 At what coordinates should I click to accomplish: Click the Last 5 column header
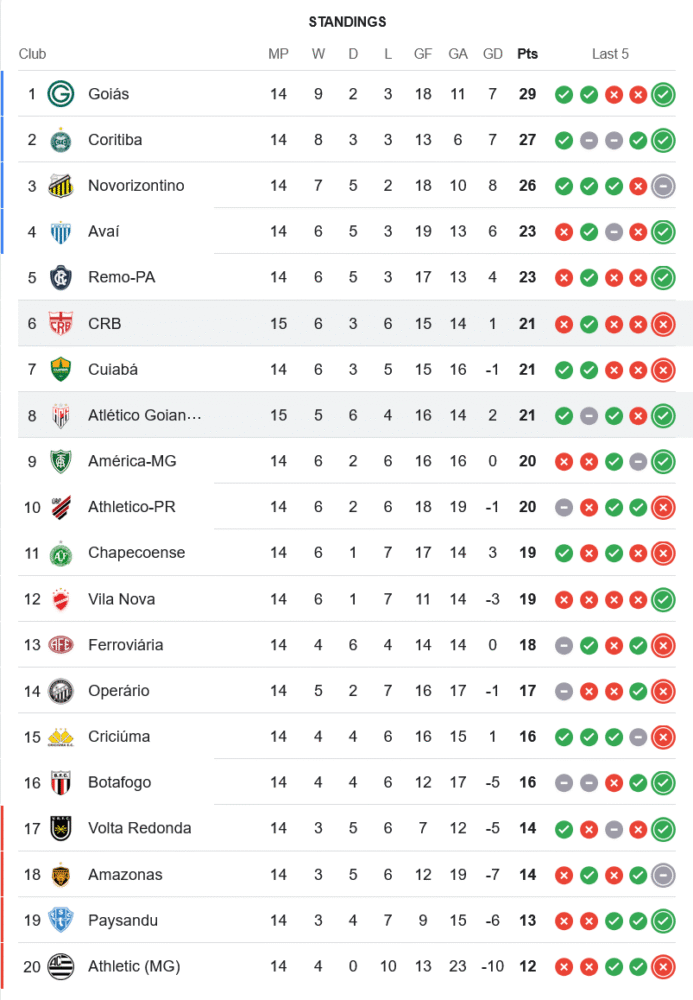coord(610,54)
